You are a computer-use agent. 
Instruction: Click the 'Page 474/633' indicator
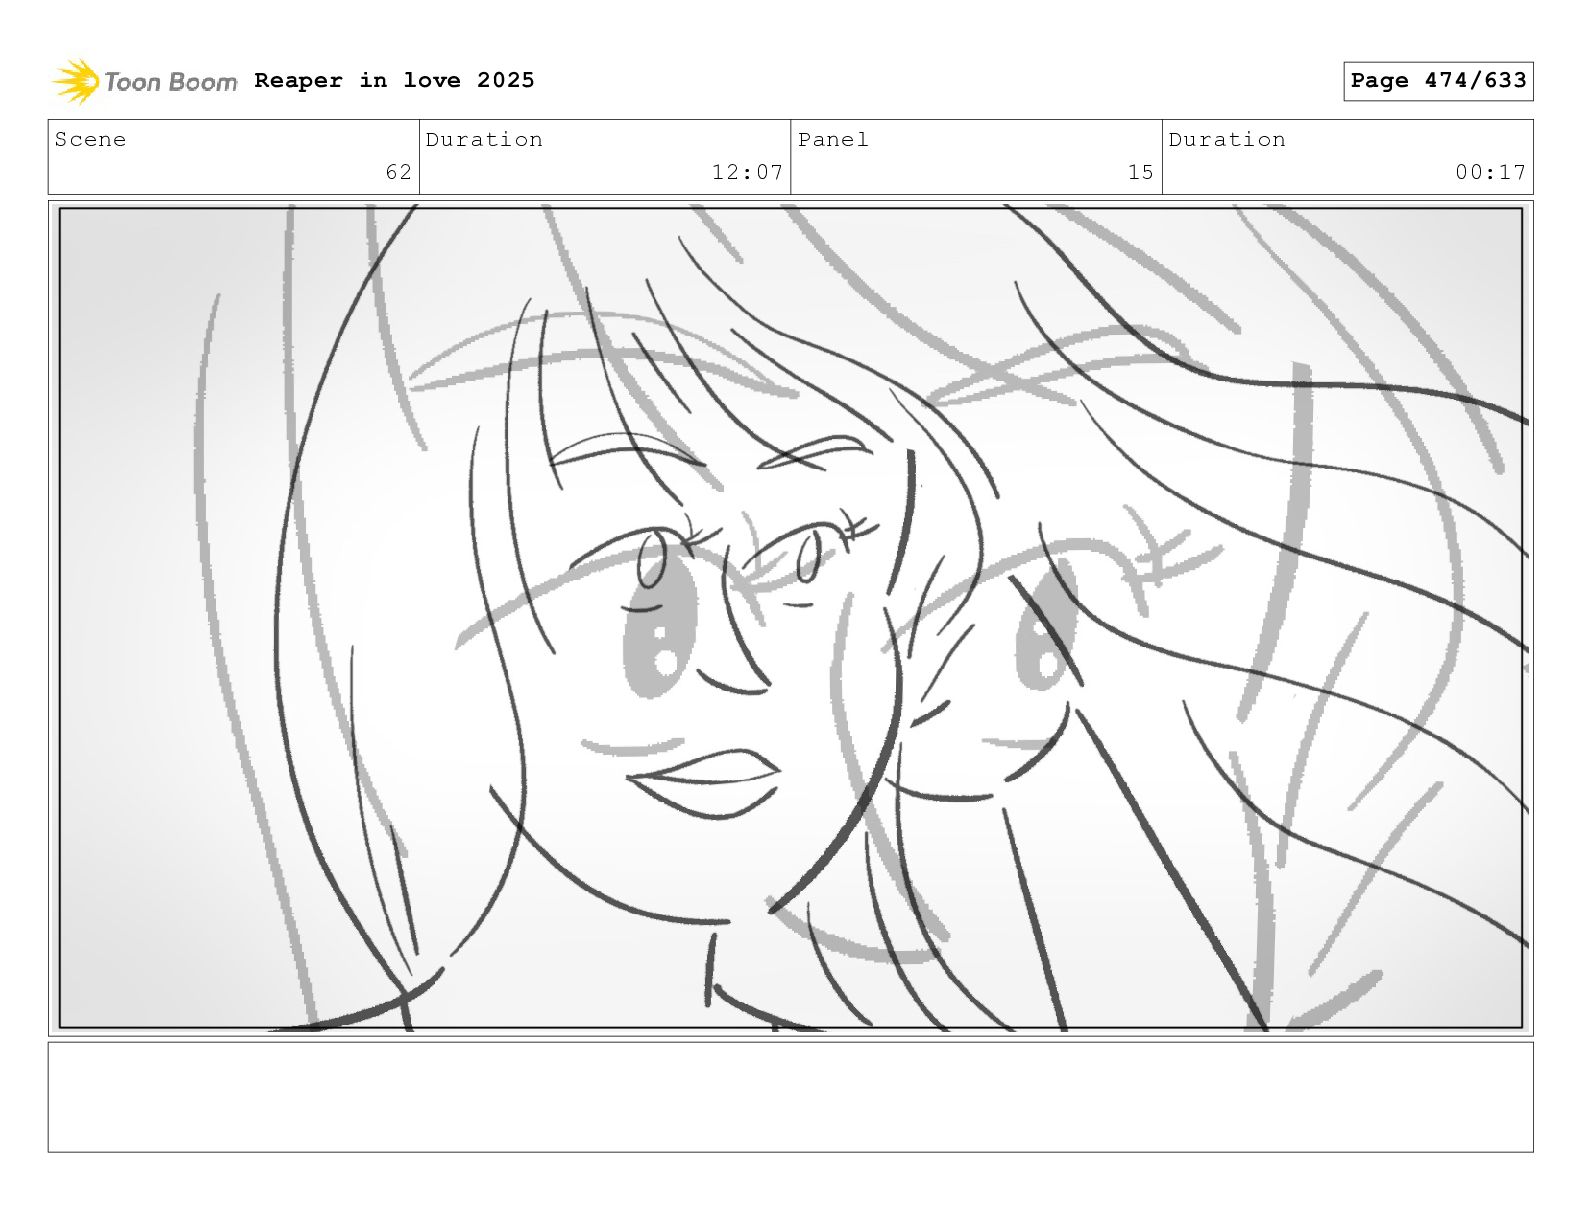click(1438, 81)
